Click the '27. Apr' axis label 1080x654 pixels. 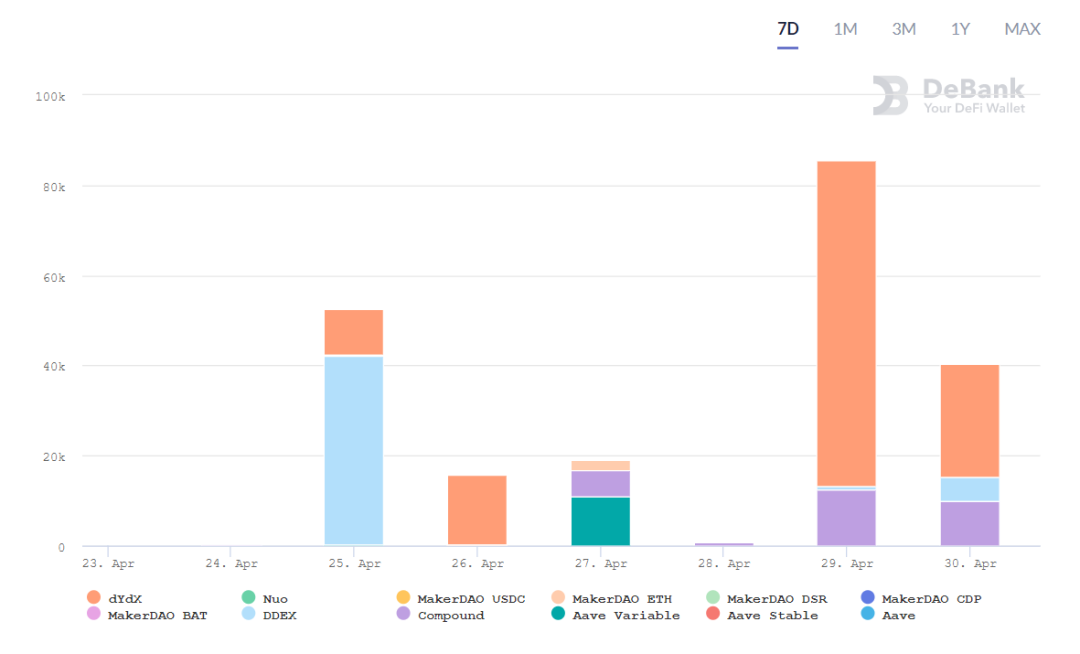601,563
